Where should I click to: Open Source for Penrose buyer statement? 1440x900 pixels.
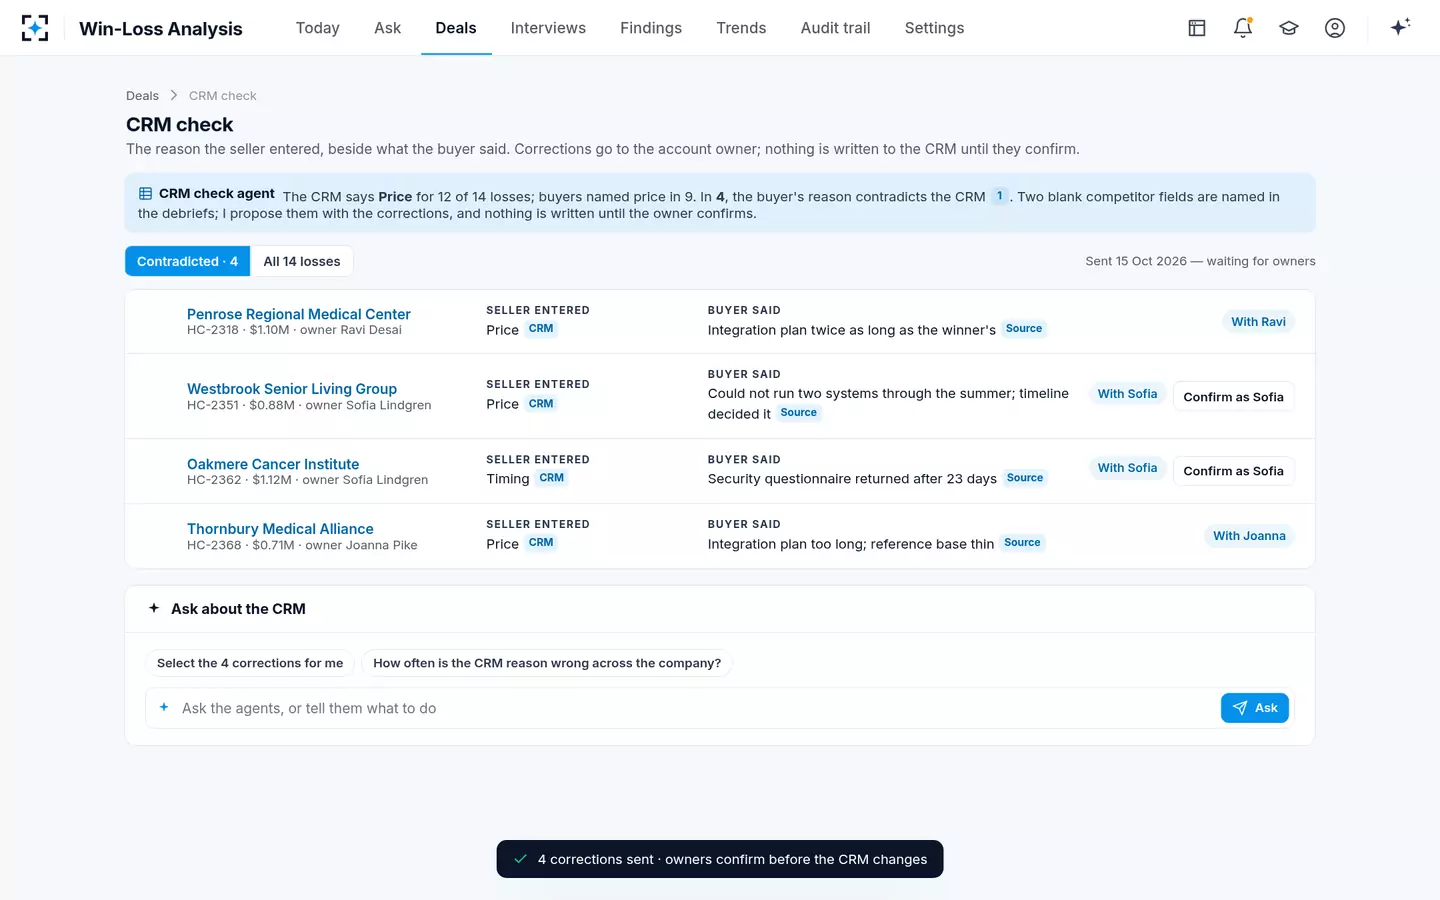(1024, 329)
